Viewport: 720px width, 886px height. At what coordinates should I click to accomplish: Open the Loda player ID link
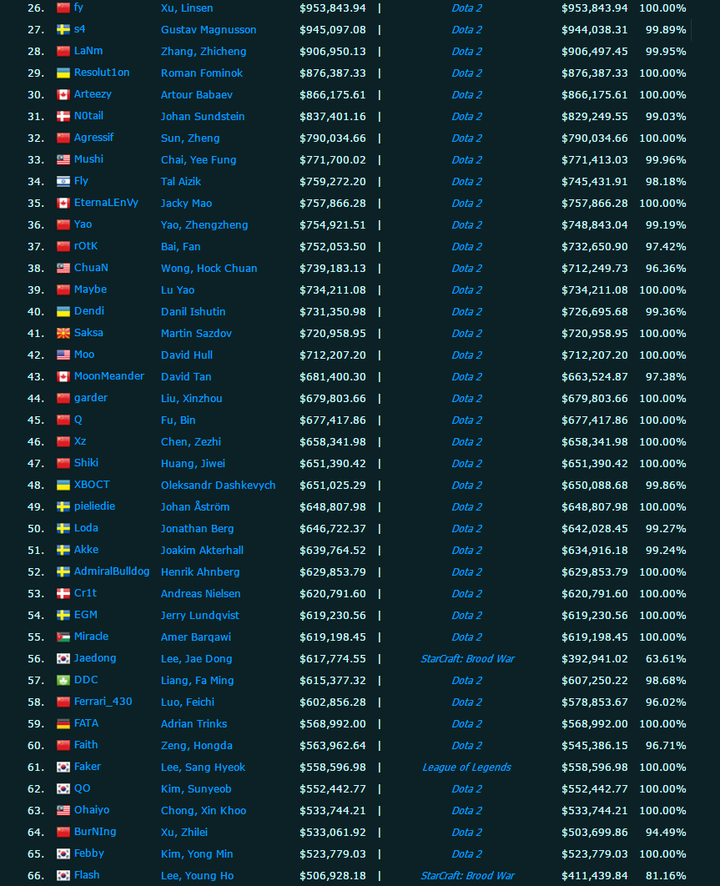pos(86,528)
